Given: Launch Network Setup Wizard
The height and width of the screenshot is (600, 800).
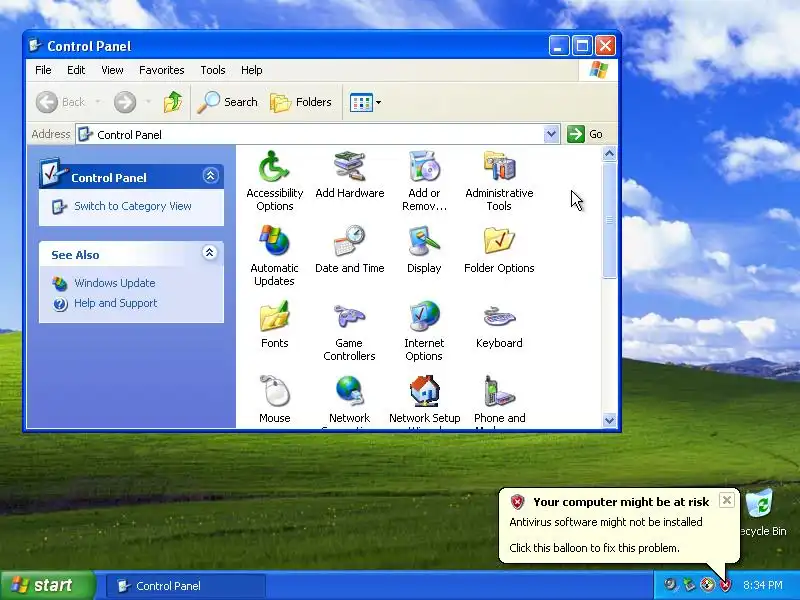Looking at the screenshot, I should pyautogui.click(x=424, y=402).
